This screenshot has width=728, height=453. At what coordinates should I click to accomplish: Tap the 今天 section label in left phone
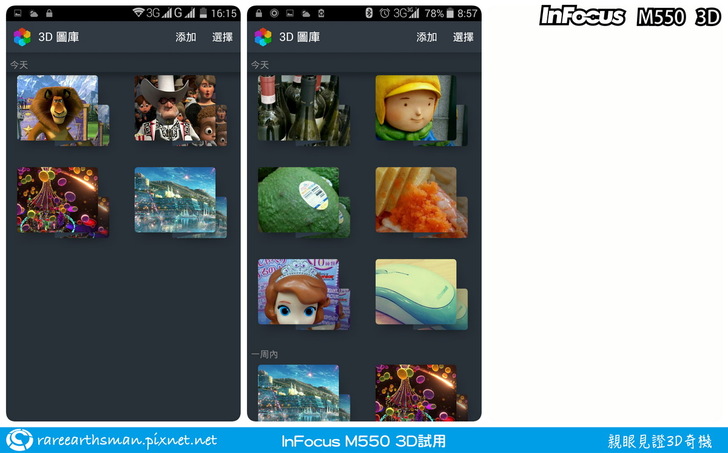point(19,65)
